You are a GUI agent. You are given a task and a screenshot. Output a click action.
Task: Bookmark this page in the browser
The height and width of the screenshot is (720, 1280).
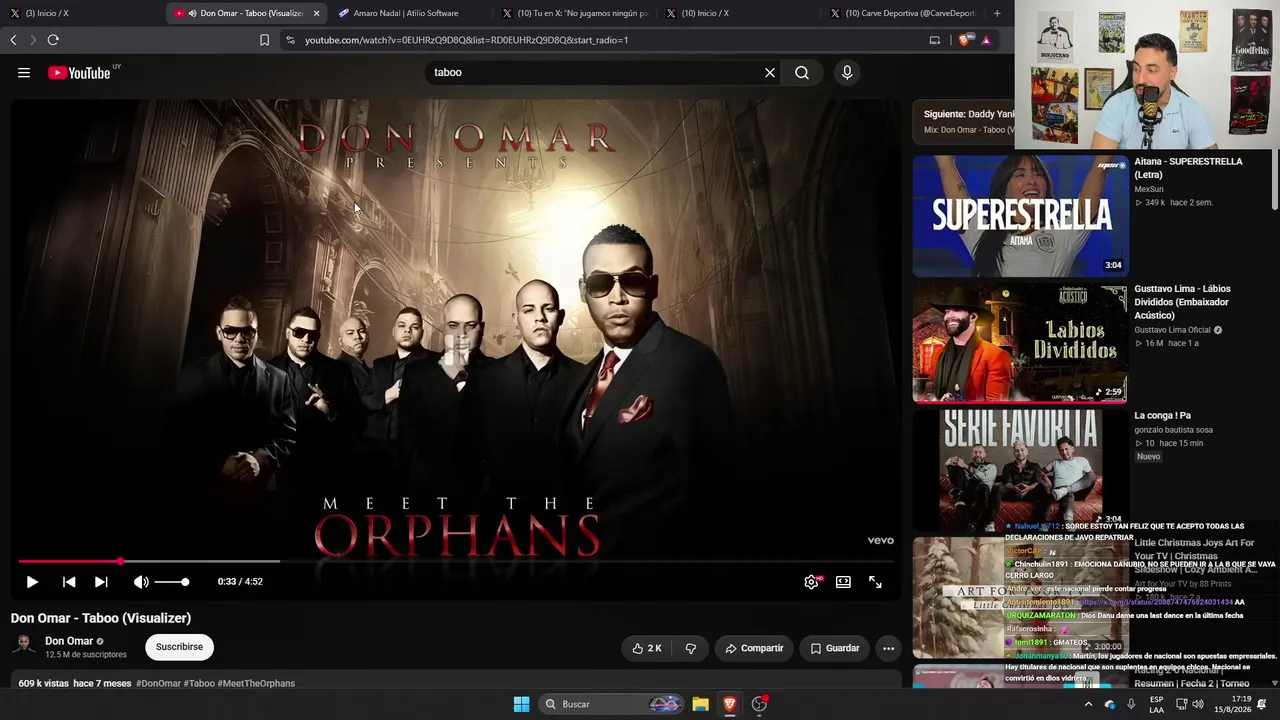(x=264, y=40)
